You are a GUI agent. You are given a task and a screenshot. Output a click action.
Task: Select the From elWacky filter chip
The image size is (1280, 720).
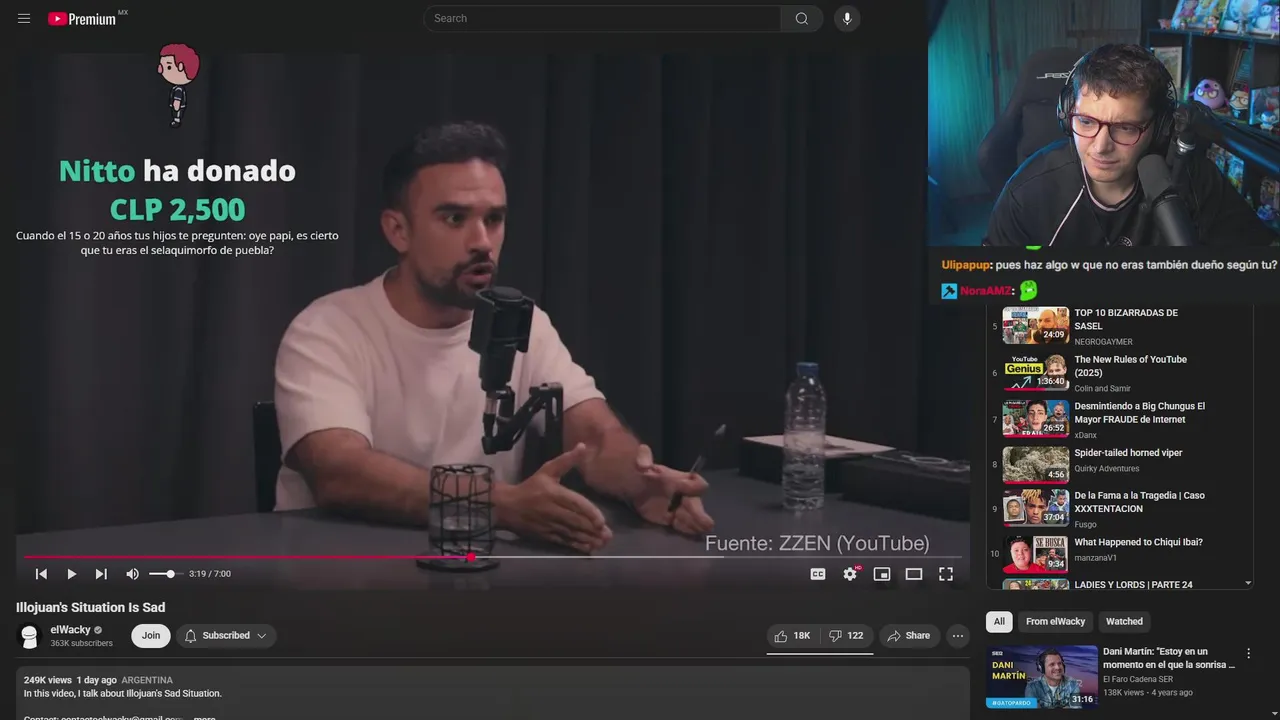1055,621
